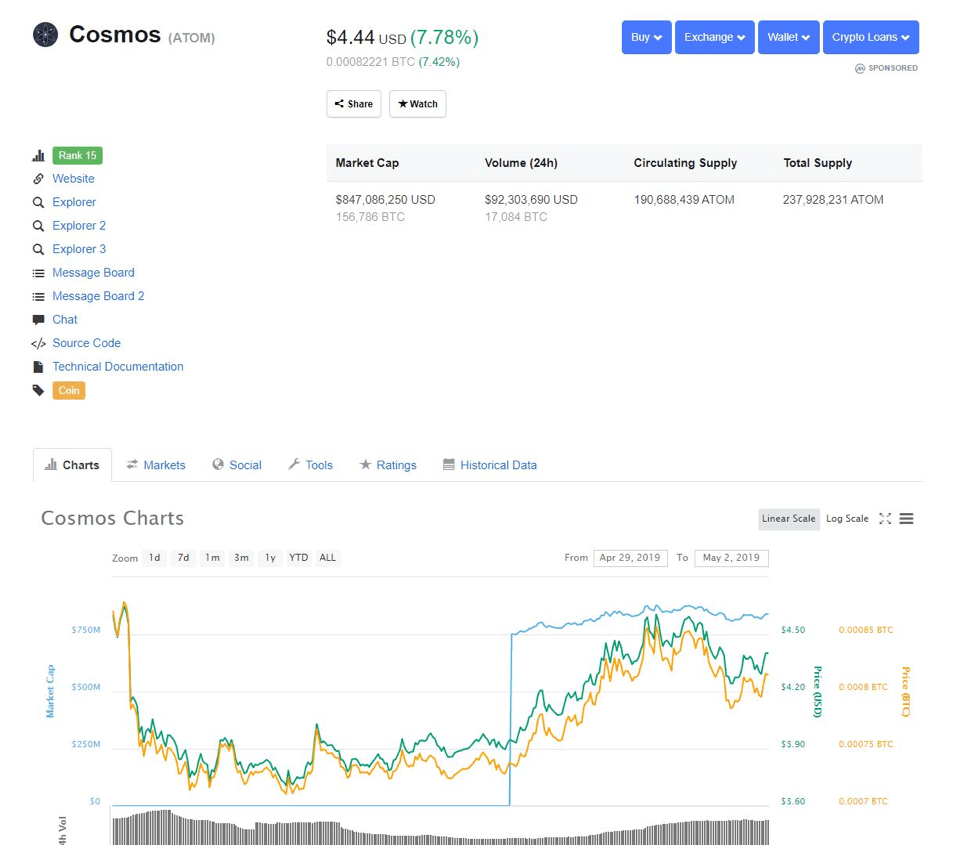Click the Rank 15 badge

tap(78, 155)
